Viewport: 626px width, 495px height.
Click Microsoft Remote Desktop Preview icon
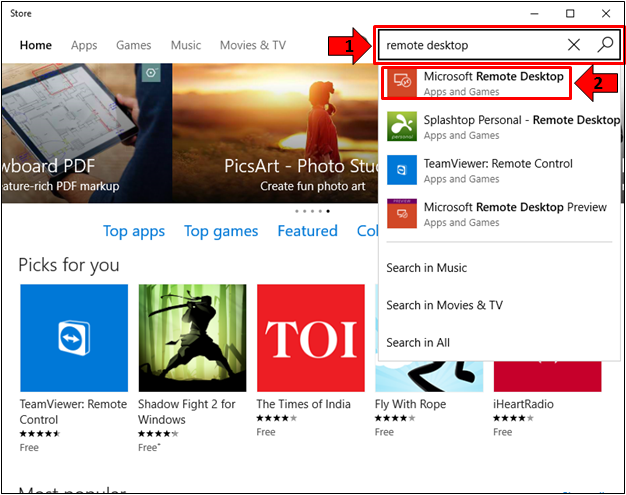(x=402, y=214)
